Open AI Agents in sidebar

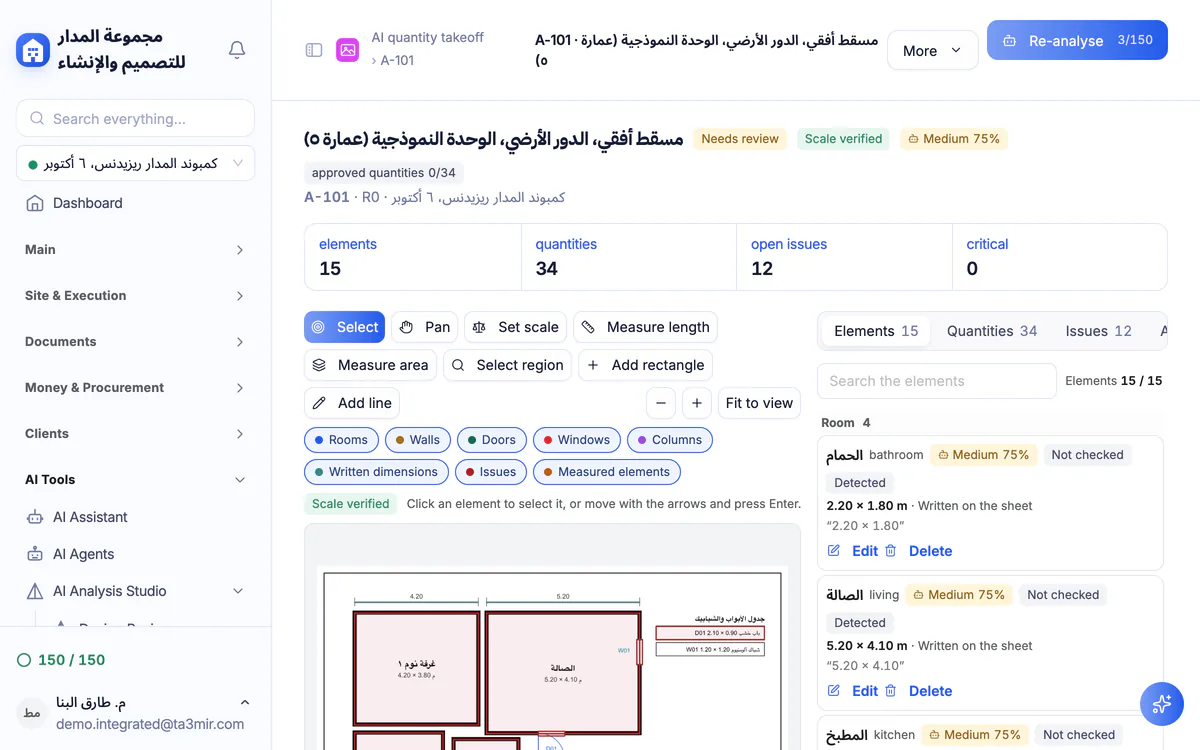135,554
